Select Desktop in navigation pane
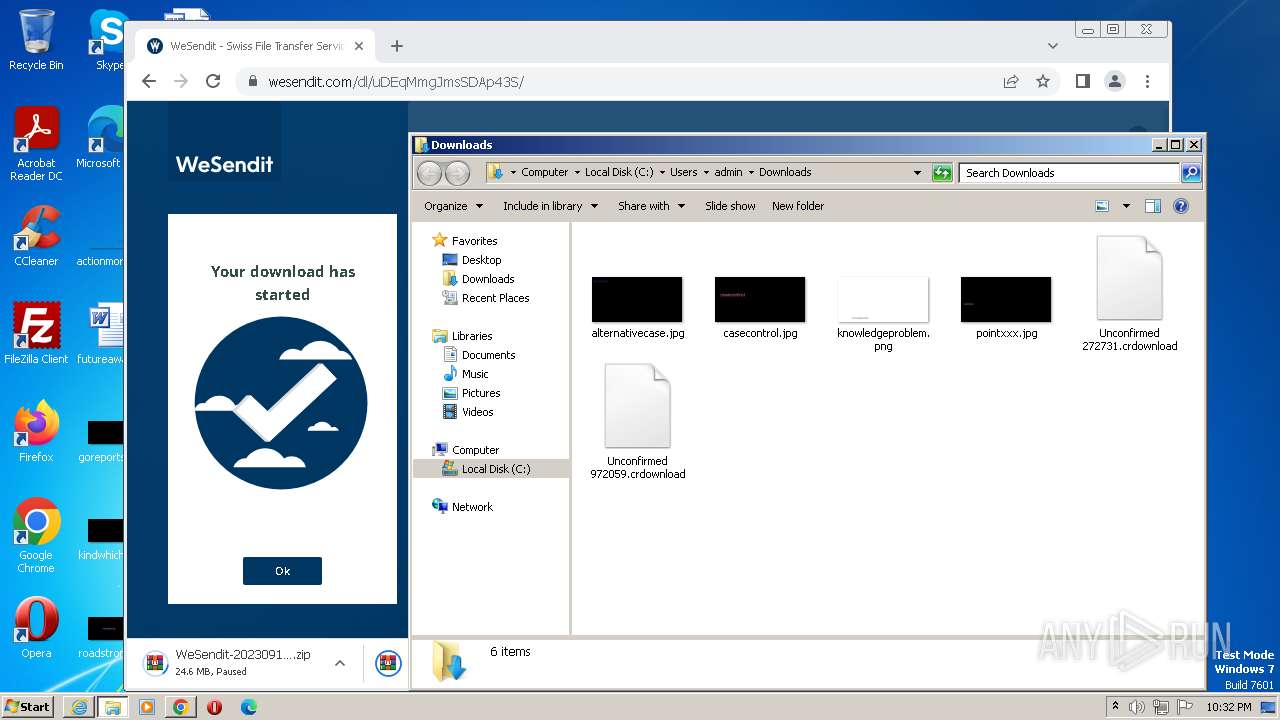 click(481, 260)
